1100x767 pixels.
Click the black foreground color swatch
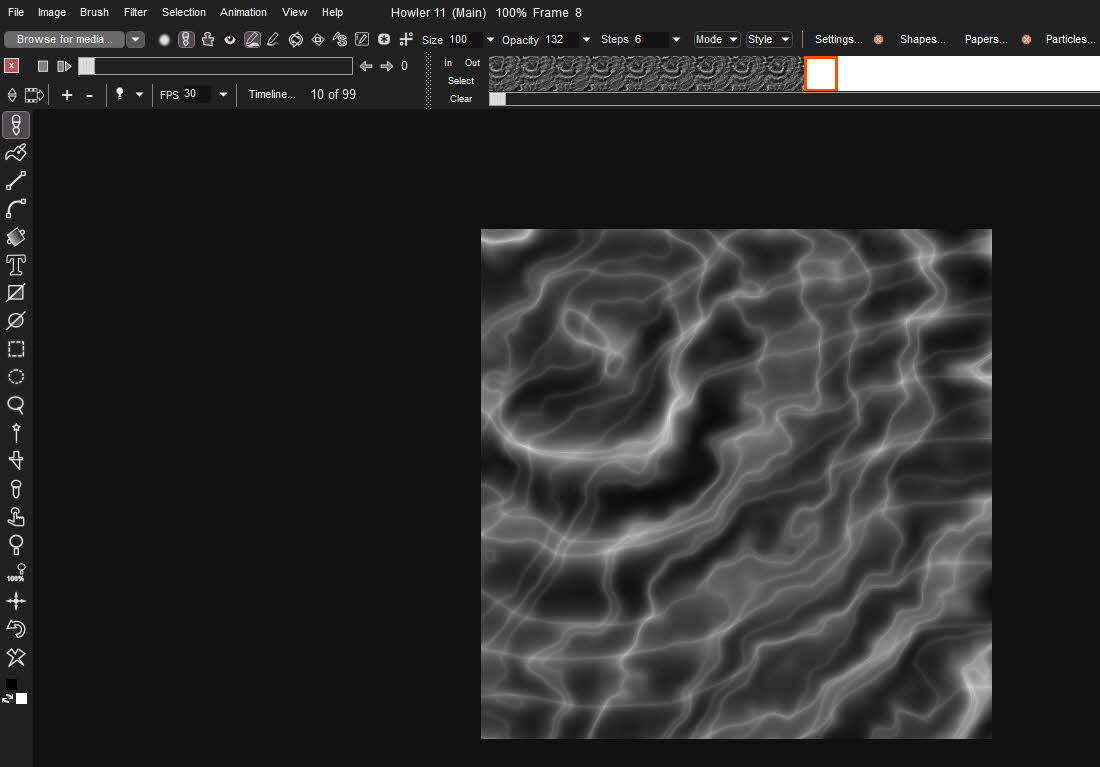point(12,684)
